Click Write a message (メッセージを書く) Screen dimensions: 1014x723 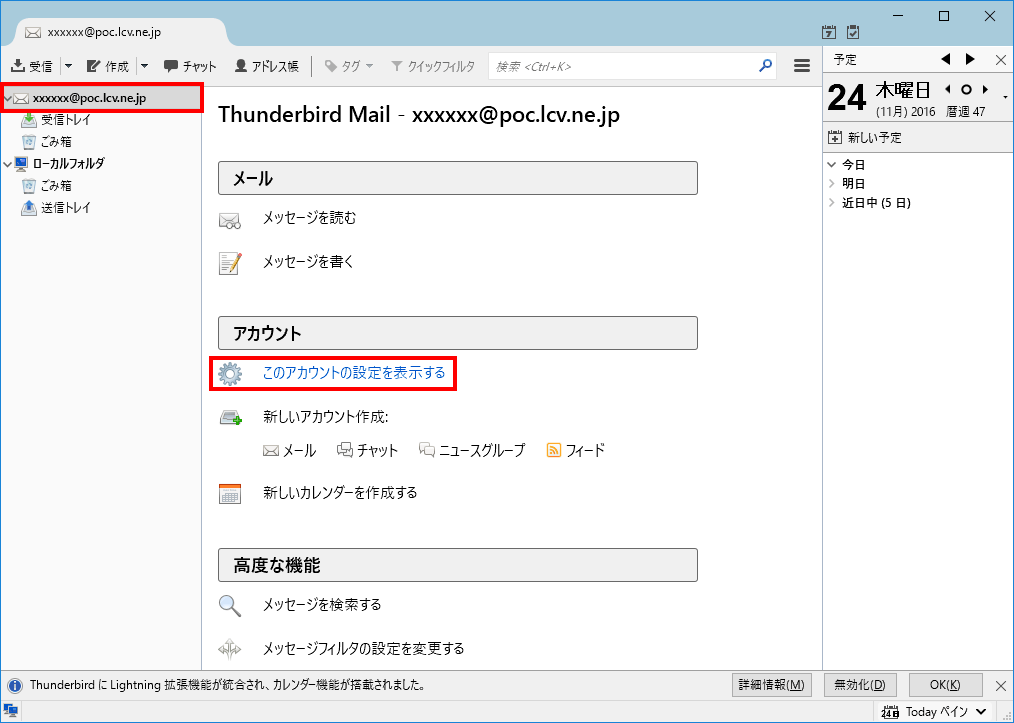[x=308, y=262]
